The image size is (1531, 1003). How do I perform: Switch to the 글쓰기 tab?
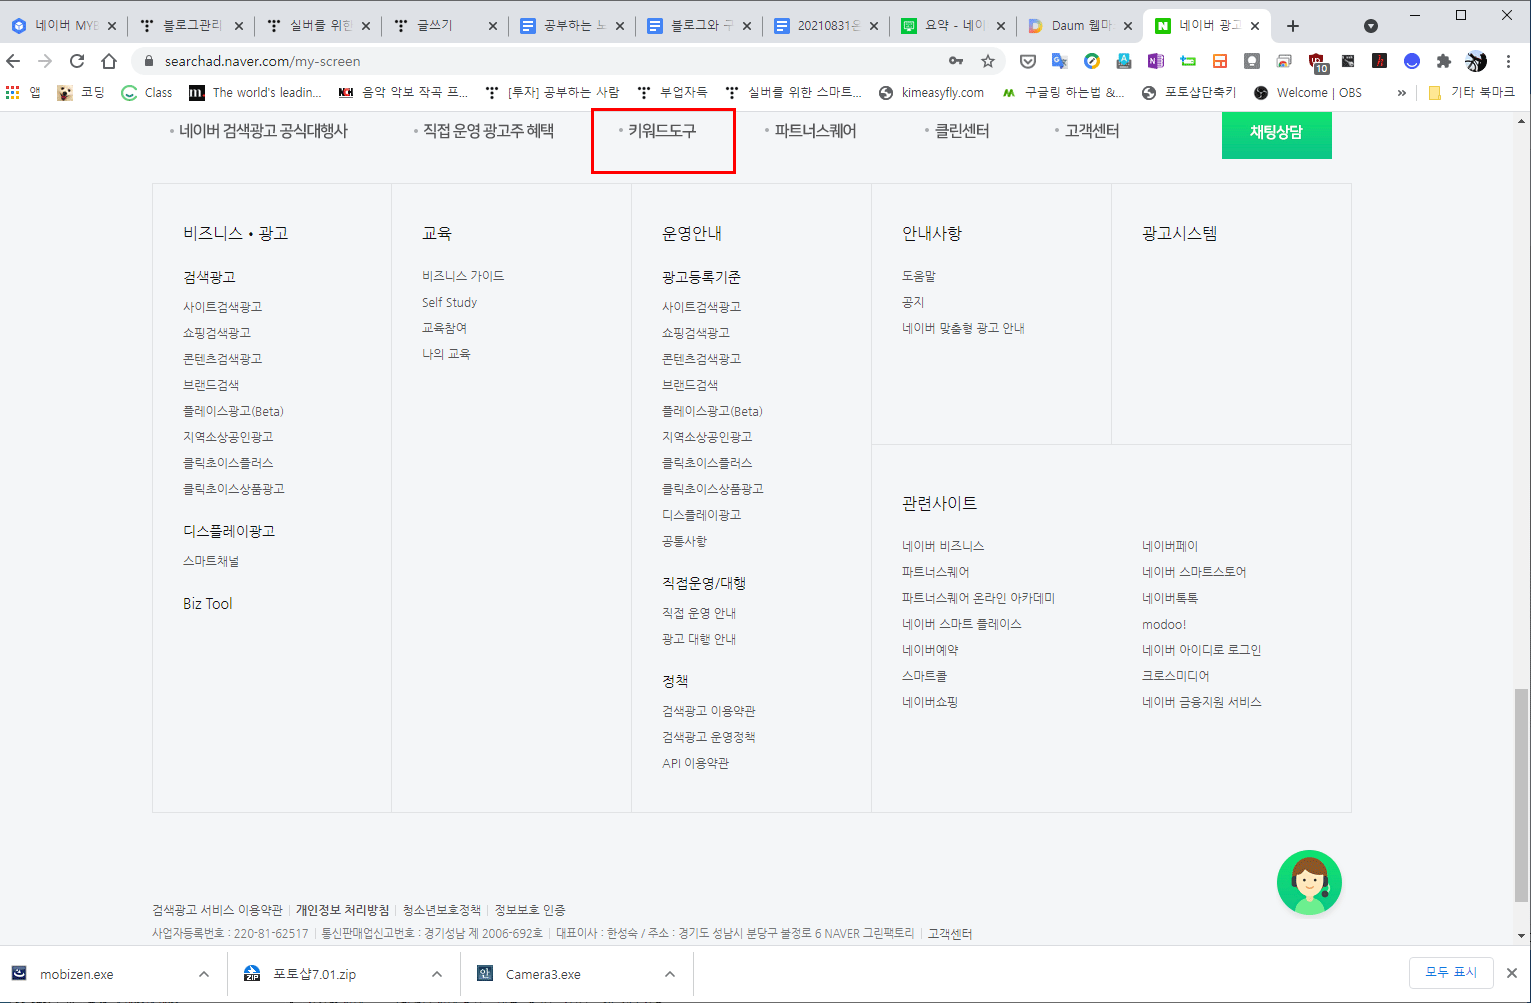coord(446,26)
